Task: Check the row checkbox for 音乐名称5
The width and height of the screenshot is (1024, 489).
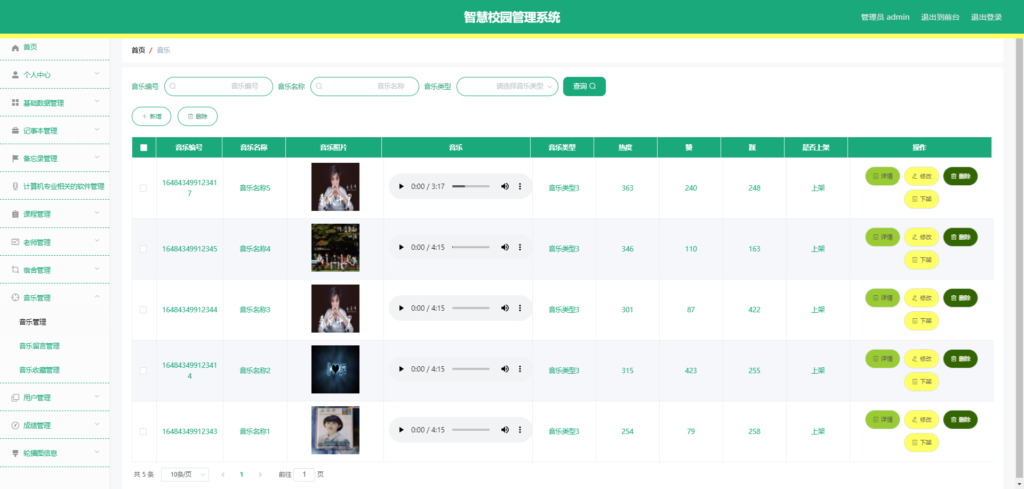Action: [x=144, y=188]
